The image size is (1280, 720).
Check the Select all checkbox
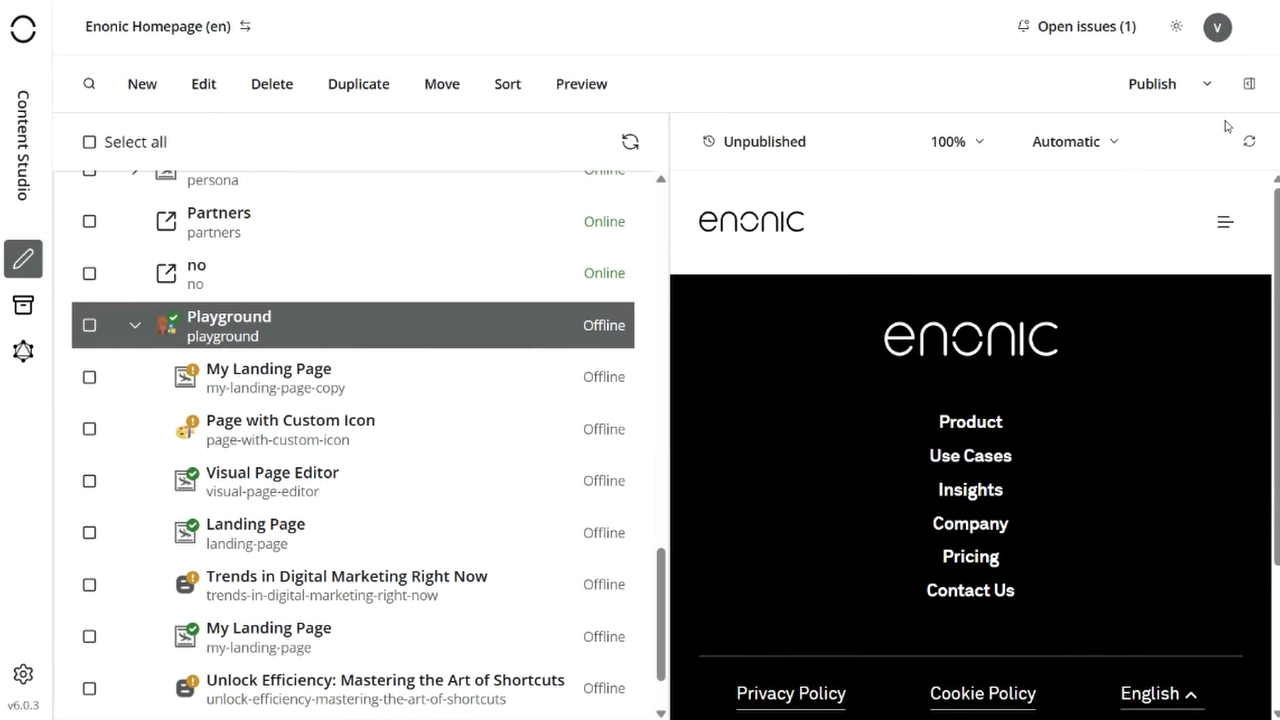(89, 142)
